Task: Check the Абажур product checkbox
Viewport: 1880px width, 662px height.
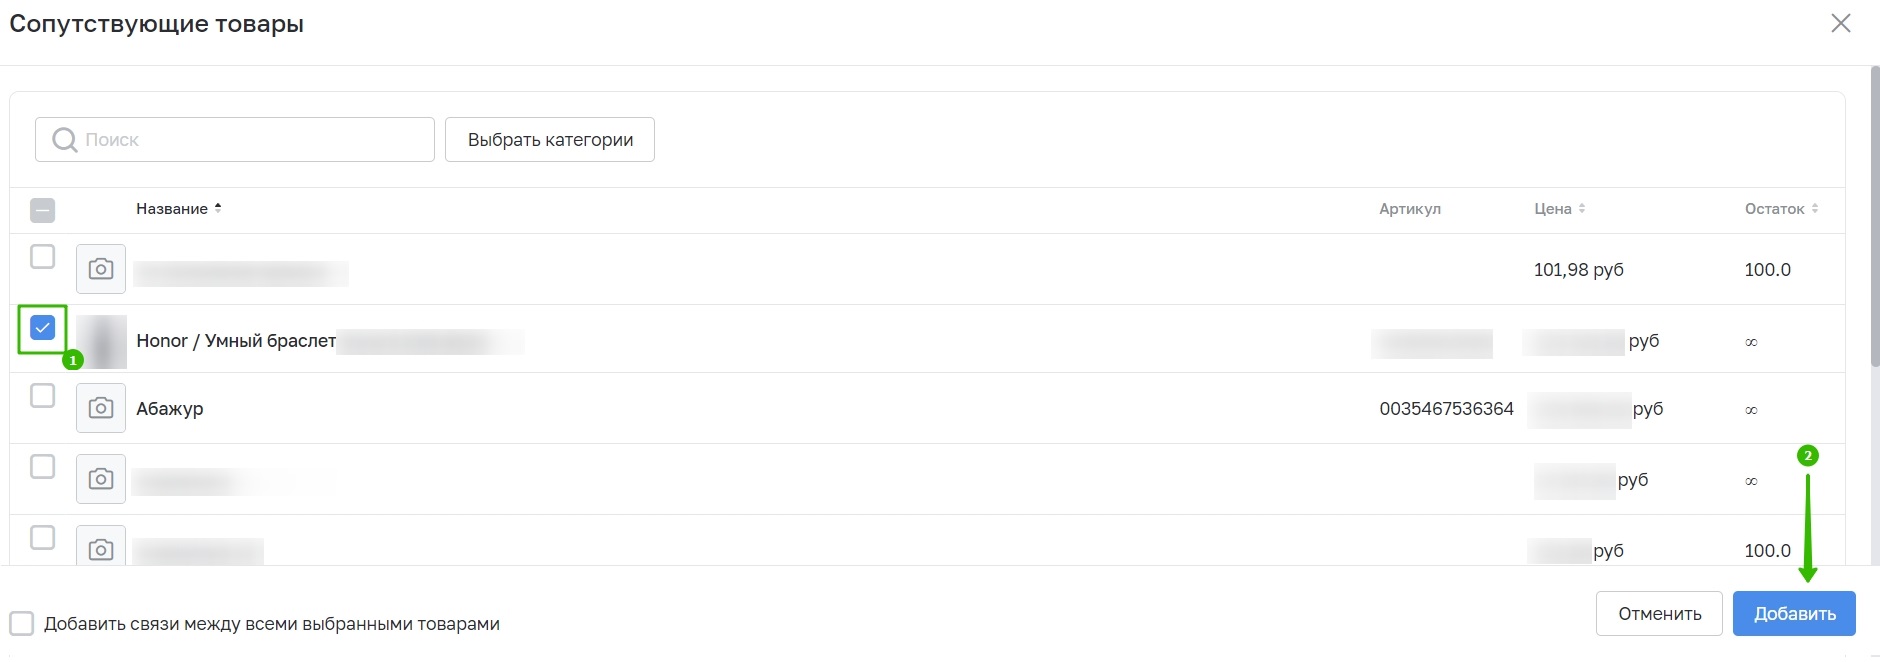Action: pyautogui.click(x=42, y=396)
